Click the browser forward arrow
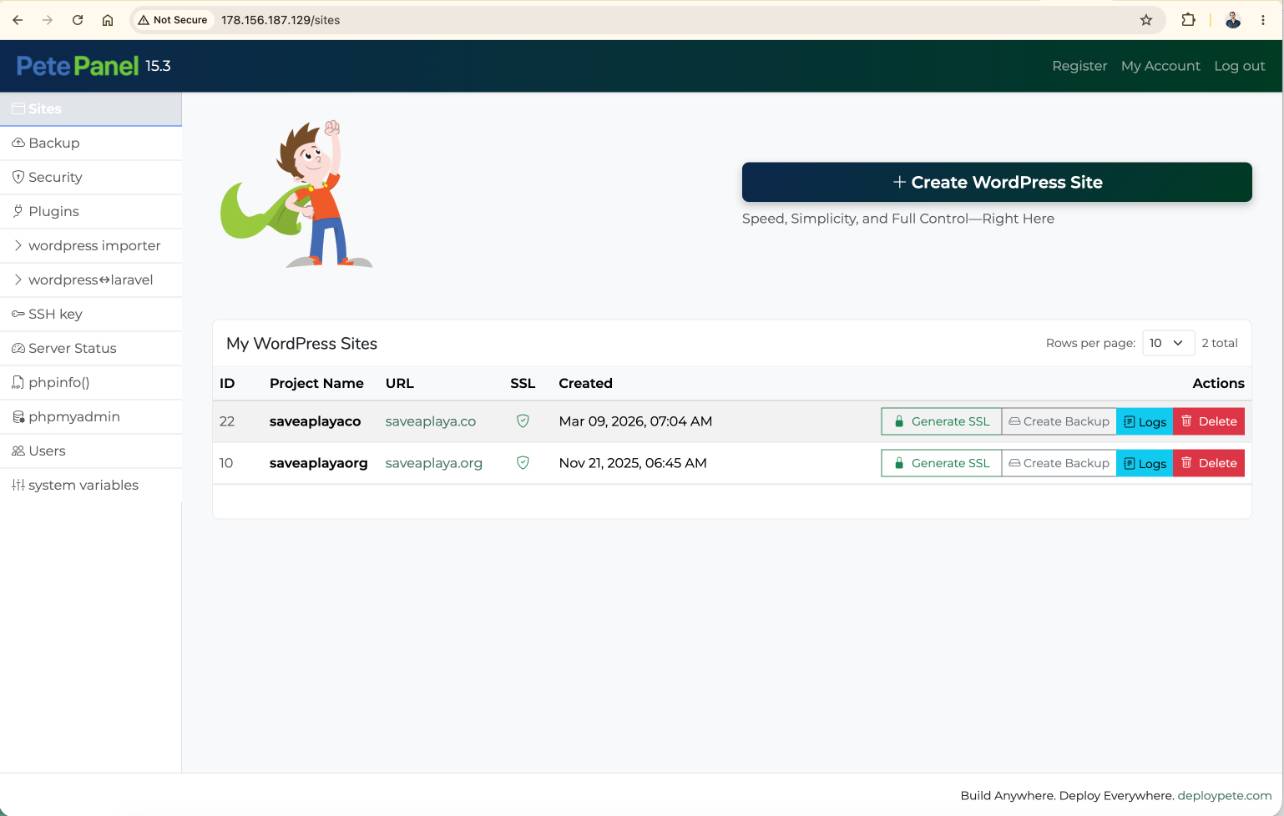Screen dimensions: 1284x816 pos(48,20)
